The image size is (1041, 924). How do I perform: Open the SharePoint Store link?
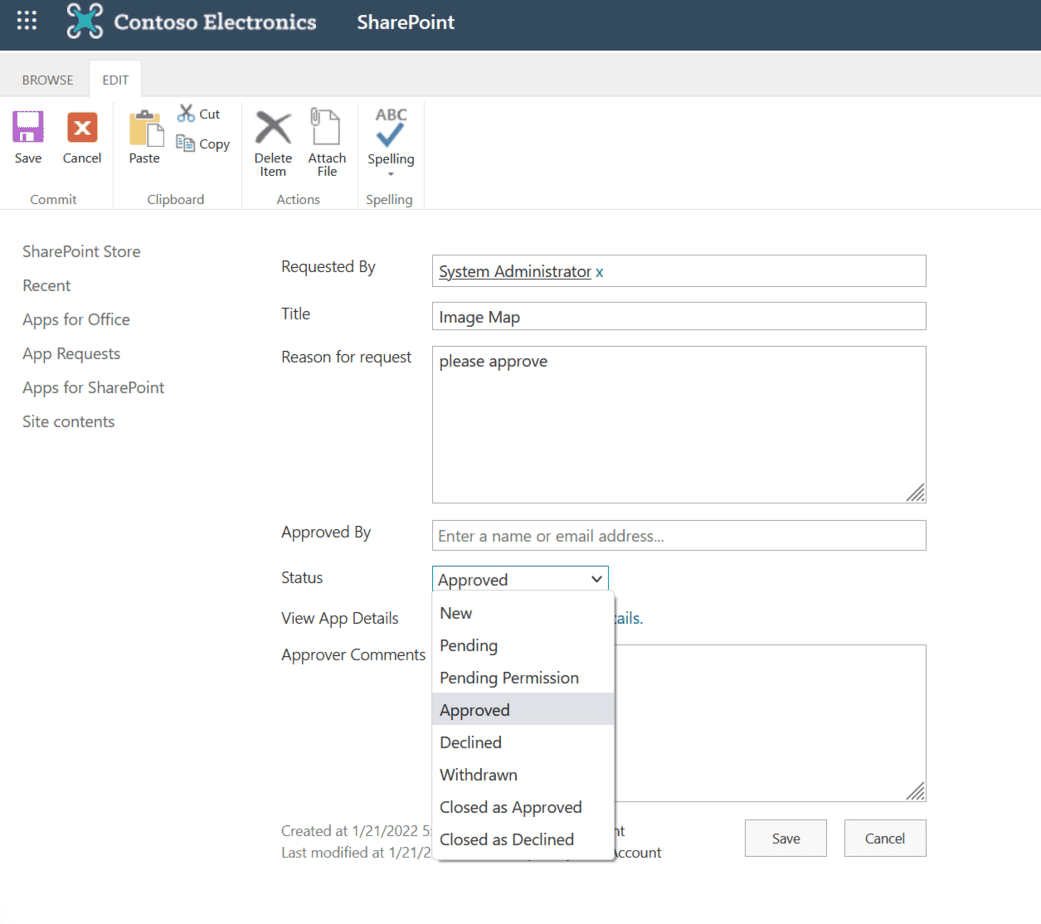pos(81,251)
